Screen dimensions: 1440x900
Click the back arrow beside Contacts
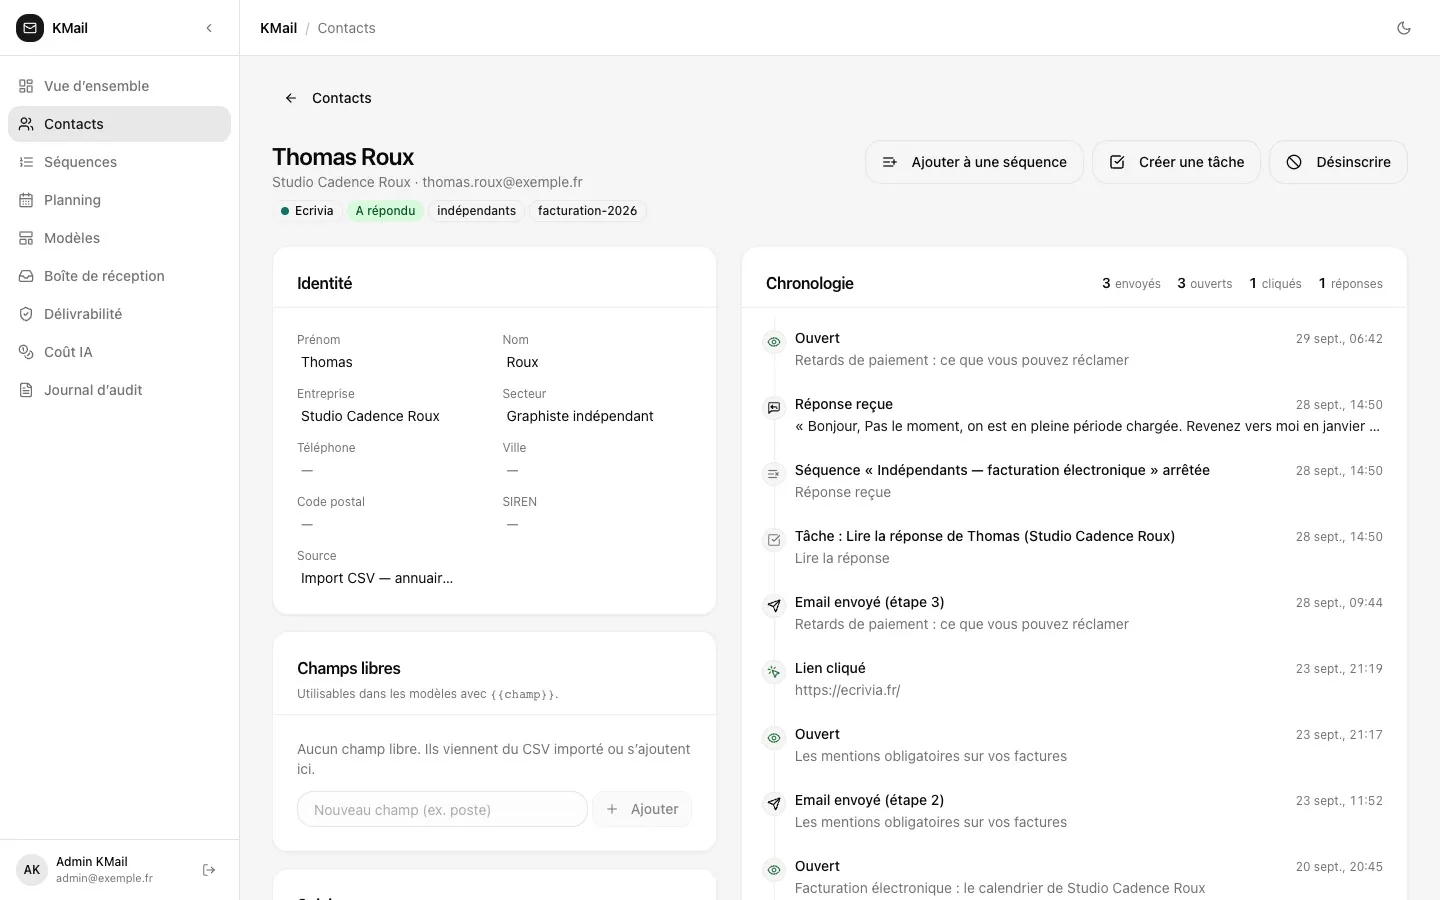click(x=291, y=98)
